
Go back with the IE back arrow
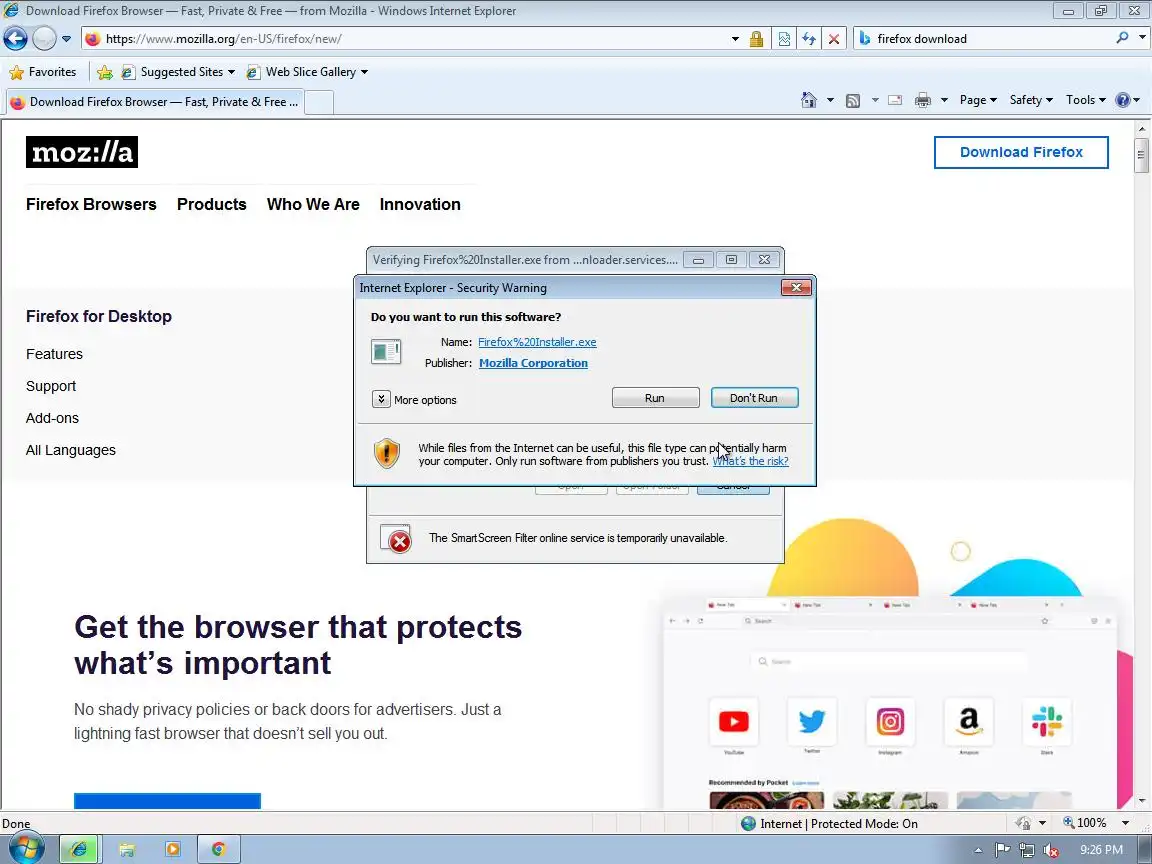pyautogui.click(x=15, y=38)
